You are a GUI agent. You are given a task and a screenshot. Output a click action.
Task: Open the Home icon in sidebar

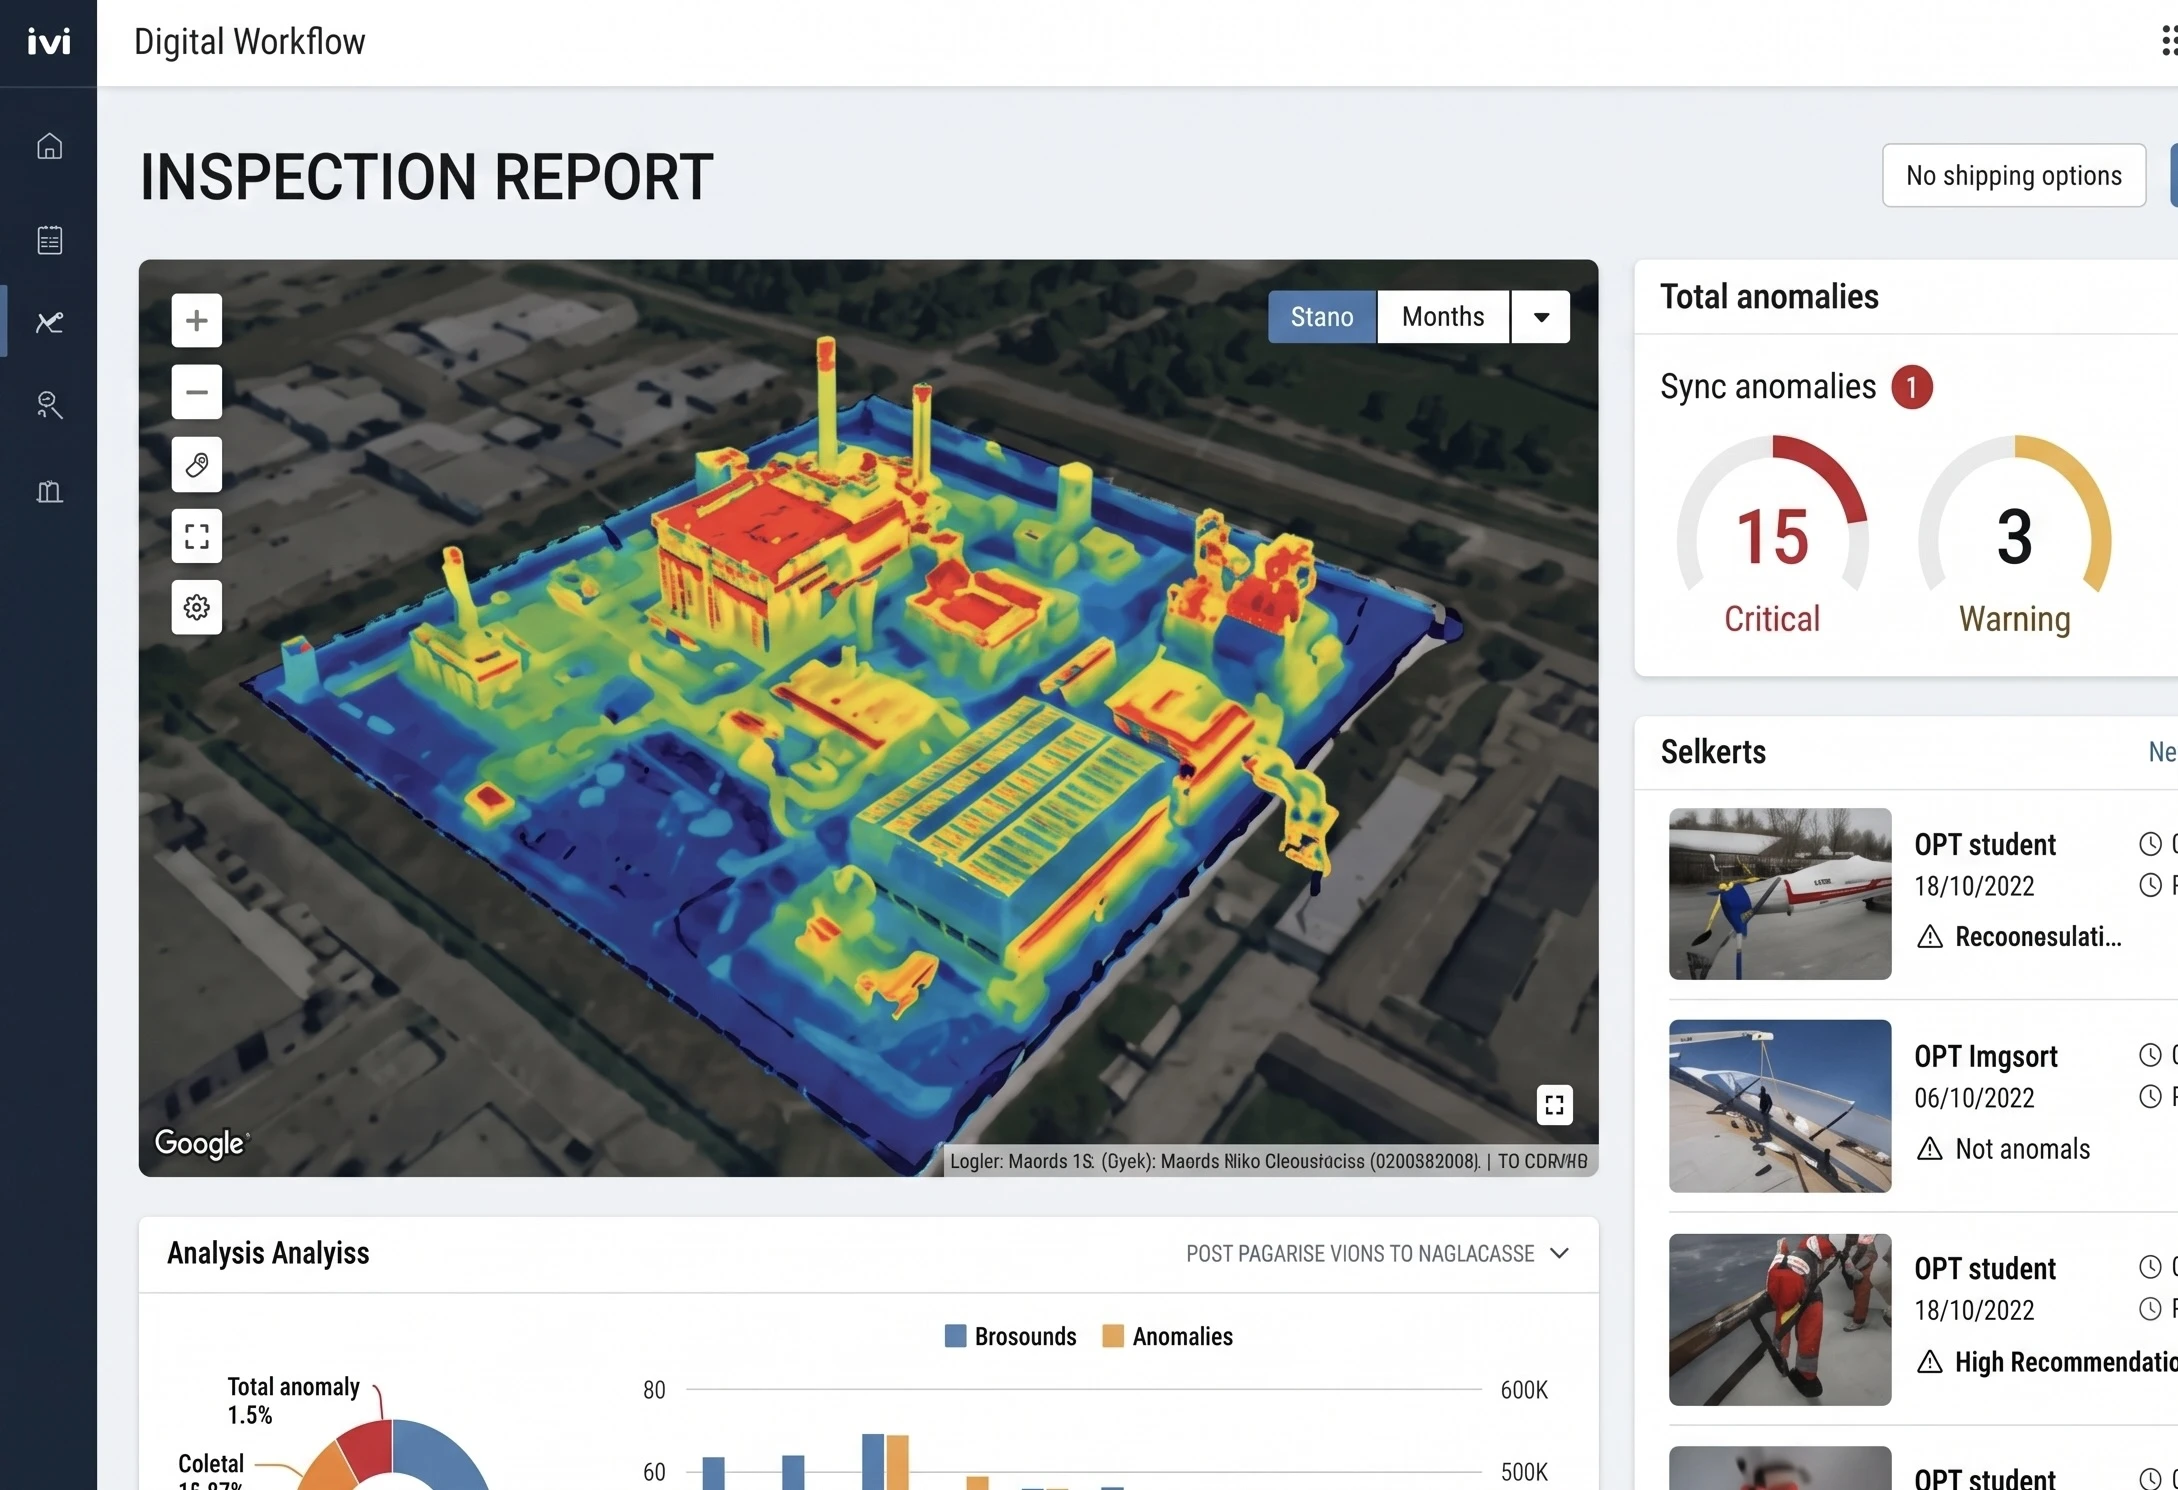point(49,146)
